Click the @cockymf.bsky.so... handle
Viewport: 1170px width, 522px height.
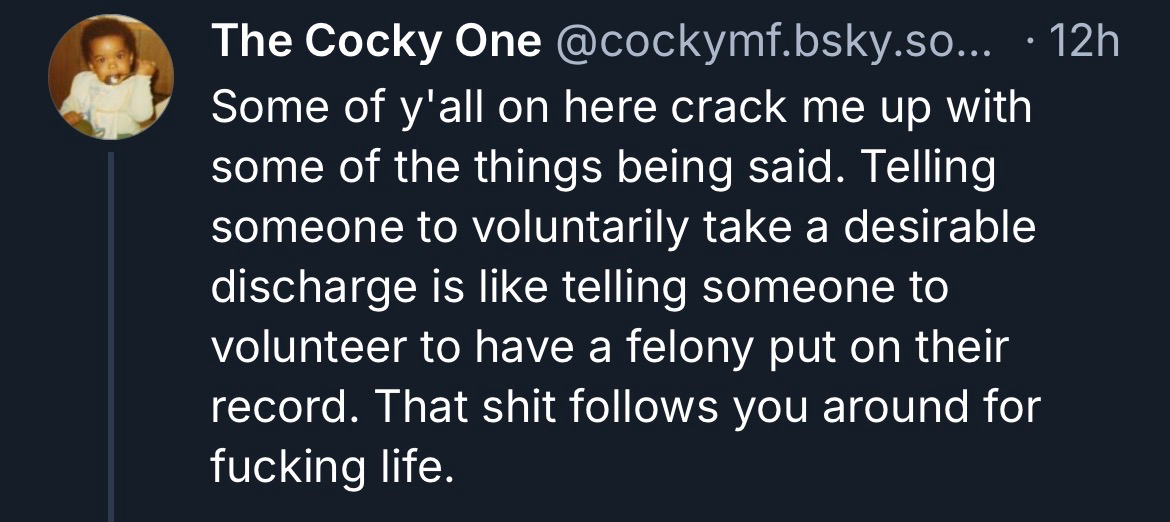tap(768, 42)
